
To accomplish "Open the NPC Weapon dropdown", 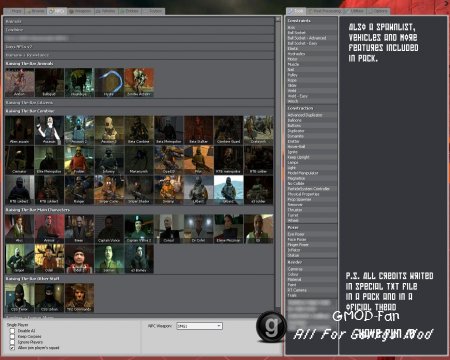I will point(199,326).
